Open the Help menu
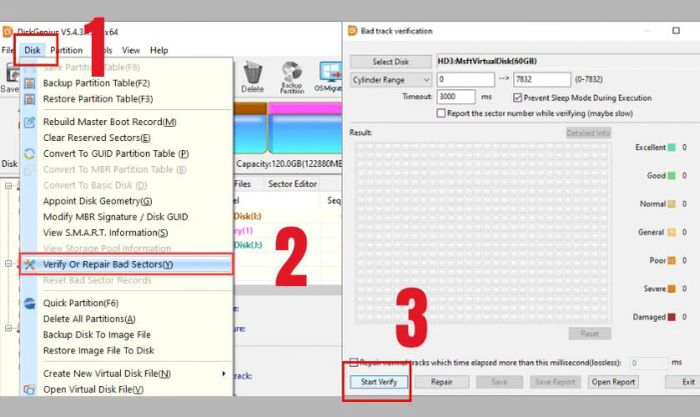 (159, 50)
